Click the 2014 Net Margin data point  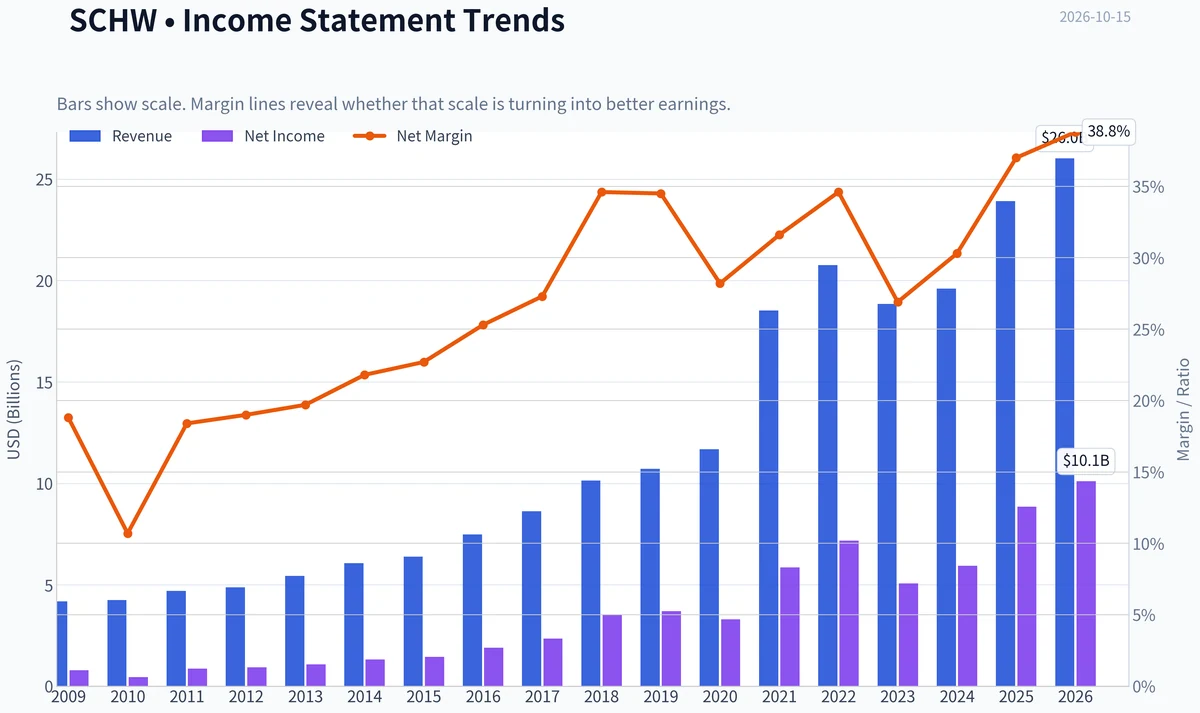pos(364,375)
